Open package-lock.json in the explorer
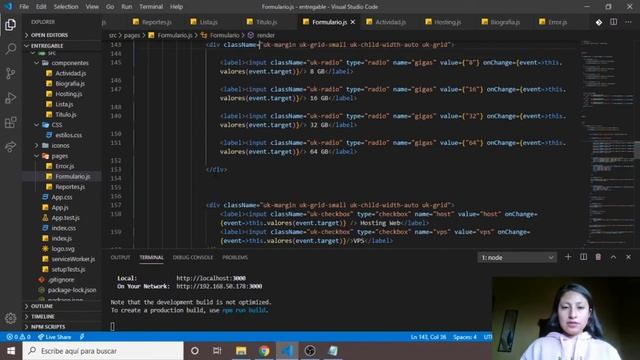This screenshot has height=360, width=640. click(72, 290)
